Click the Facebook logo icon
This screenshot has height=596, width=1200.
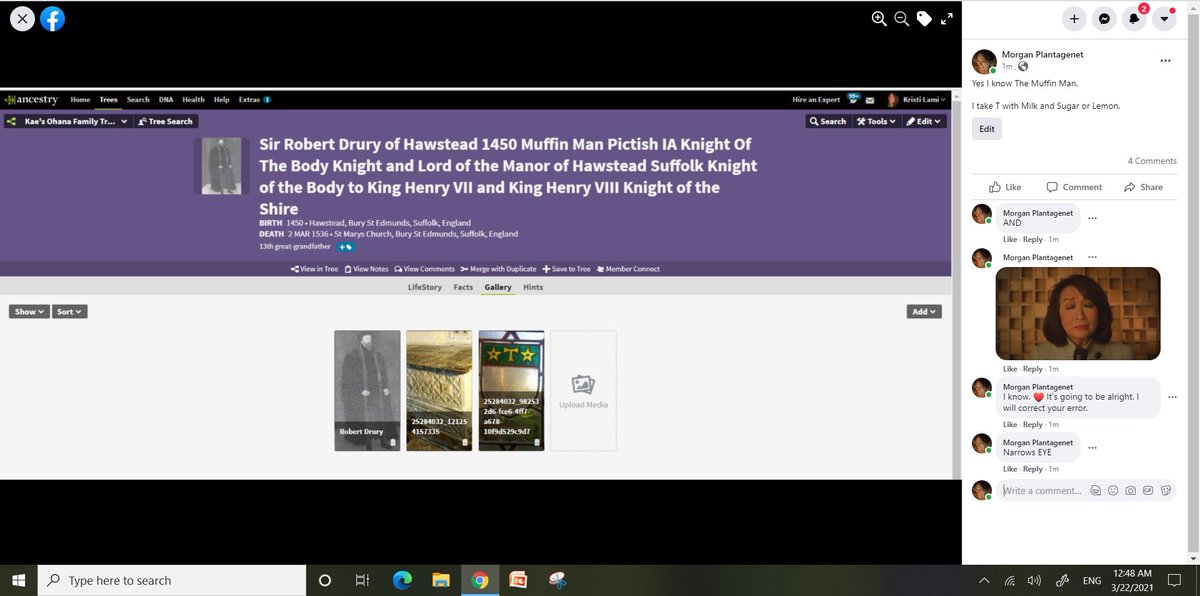[52, 18]
